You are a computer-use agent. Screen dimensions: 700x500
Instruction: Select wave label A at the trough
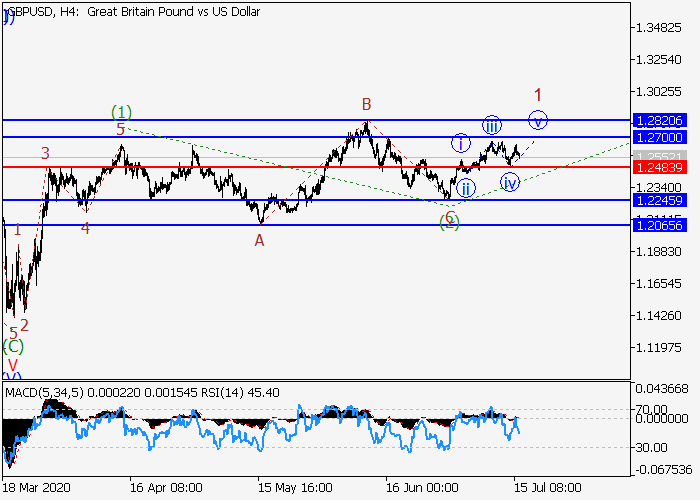point(259,240)
